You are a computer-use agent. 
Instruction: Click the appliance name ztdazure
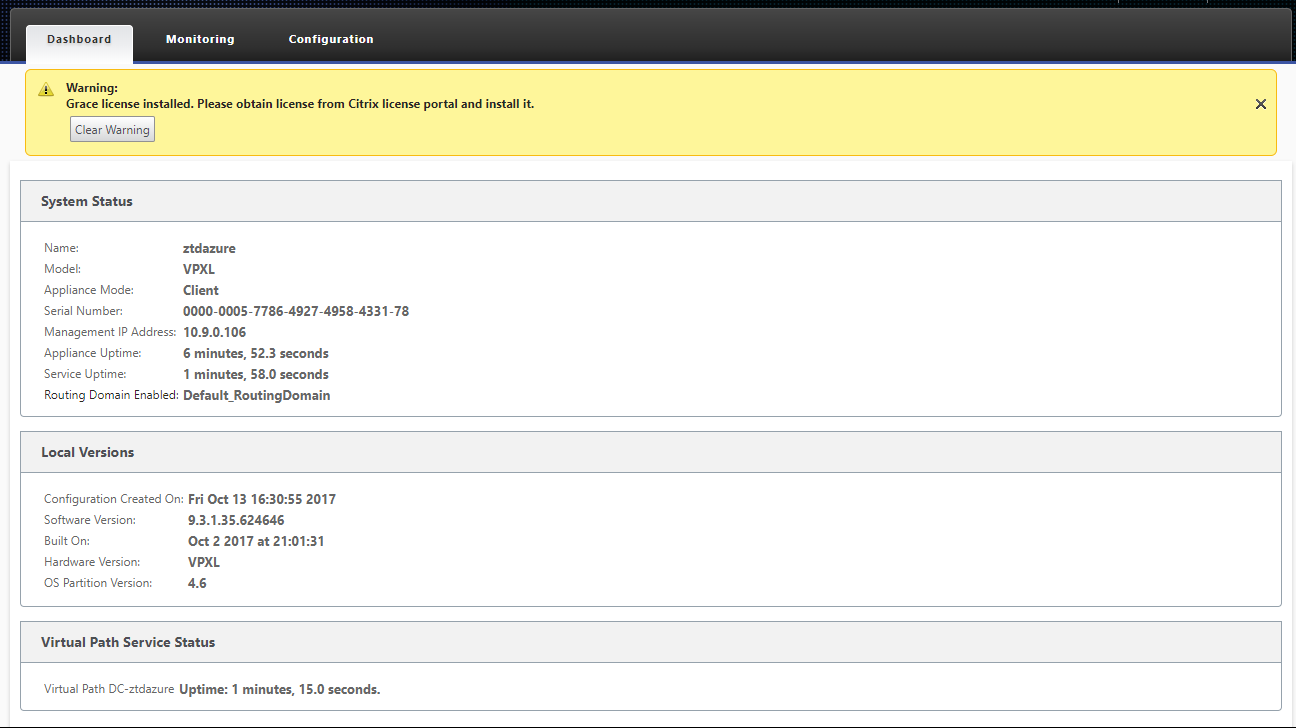pyautogui.click(x=209, y=248)
